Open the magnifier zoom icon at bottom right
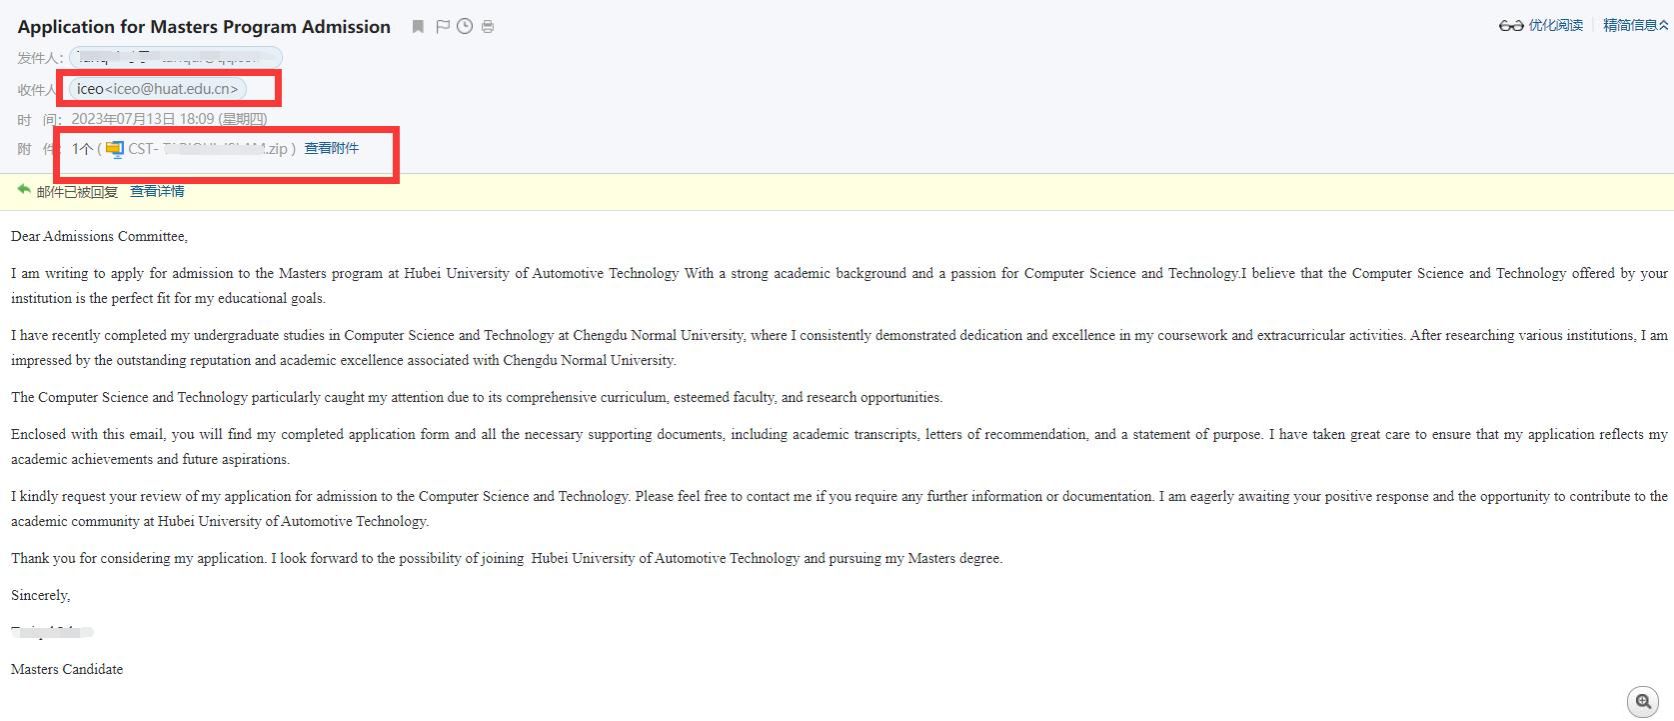 click(x=1643, y=702)
